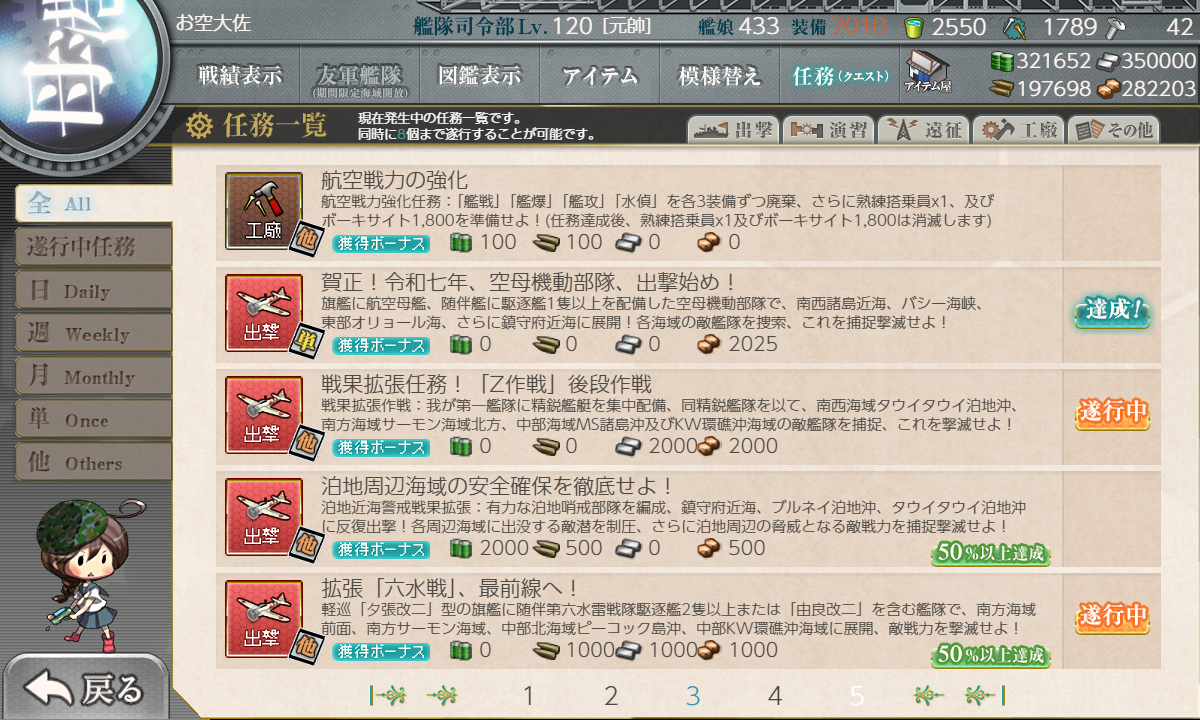Claim the 達成! completed quest reward
This screenshot has width=1200, height=720.
click(x=1112, y=312)
